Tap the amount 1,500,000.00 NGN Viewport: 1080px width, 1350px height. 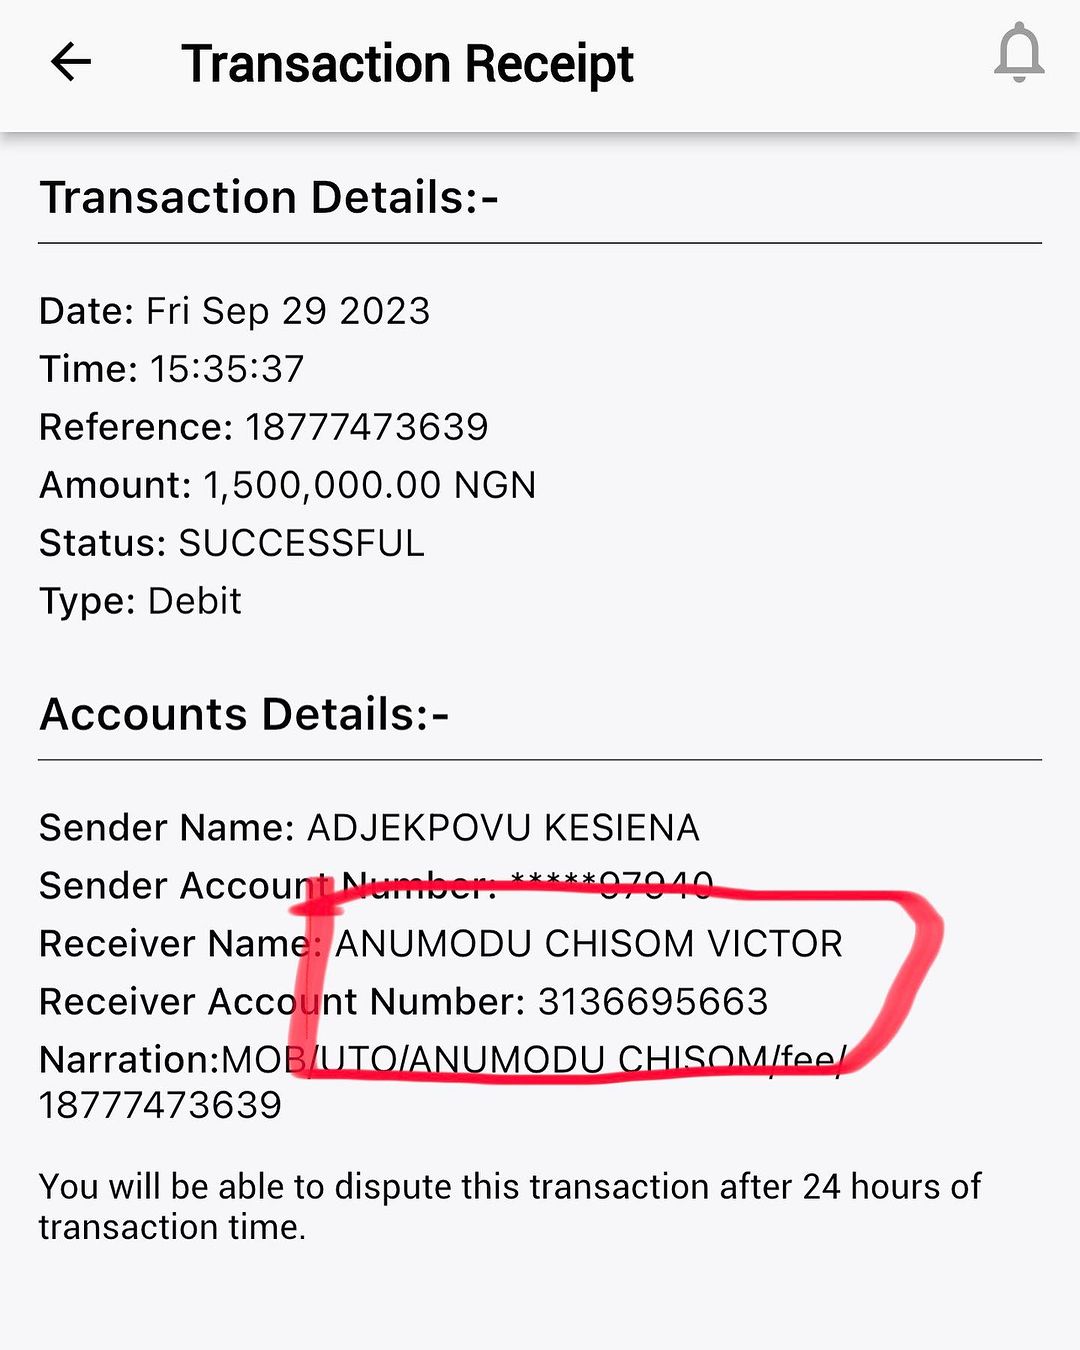pos(370,485)
